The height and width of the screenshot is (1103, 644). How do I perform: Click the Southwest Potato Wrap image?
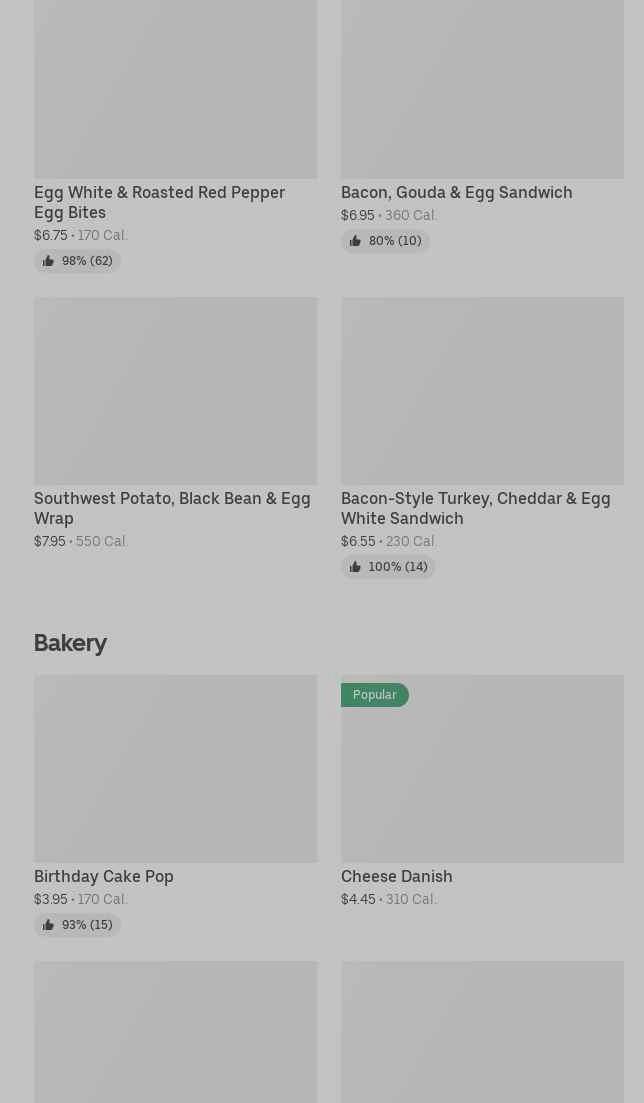(x=175, y=390)
